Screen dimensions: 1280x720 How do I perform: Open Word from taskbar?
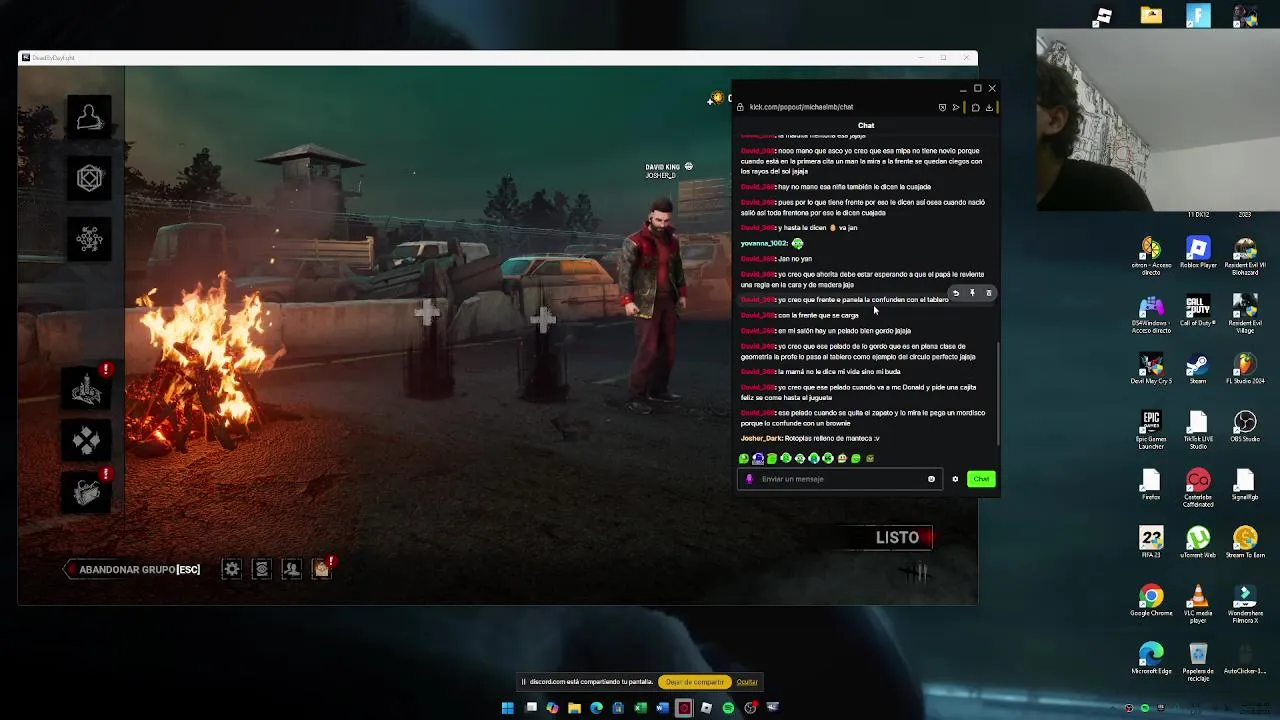[662, 708]
